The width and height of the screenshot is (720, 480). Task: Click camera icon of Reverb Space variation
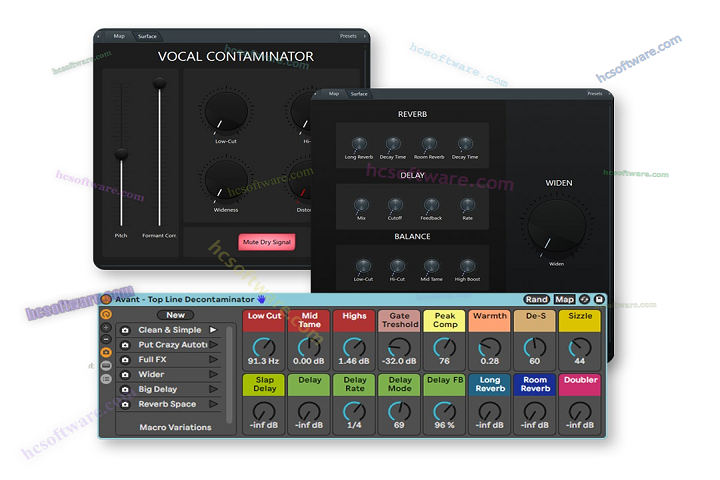(x=125, y=404)
